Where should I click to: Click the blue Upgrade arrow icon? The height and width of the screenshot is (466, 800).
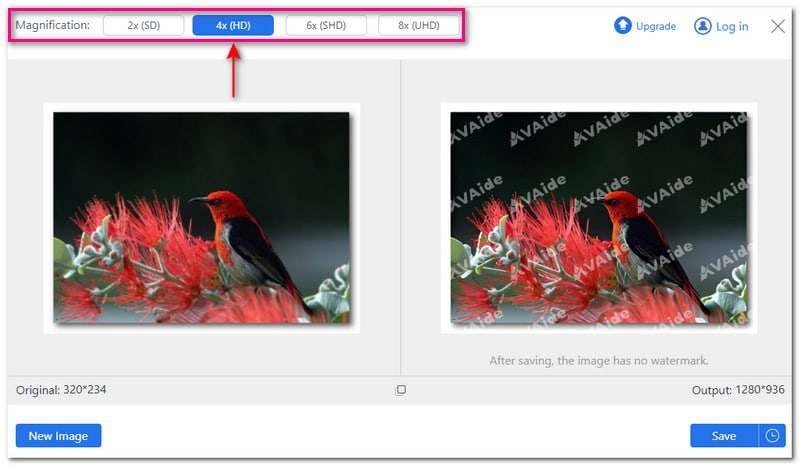point(623,26)
